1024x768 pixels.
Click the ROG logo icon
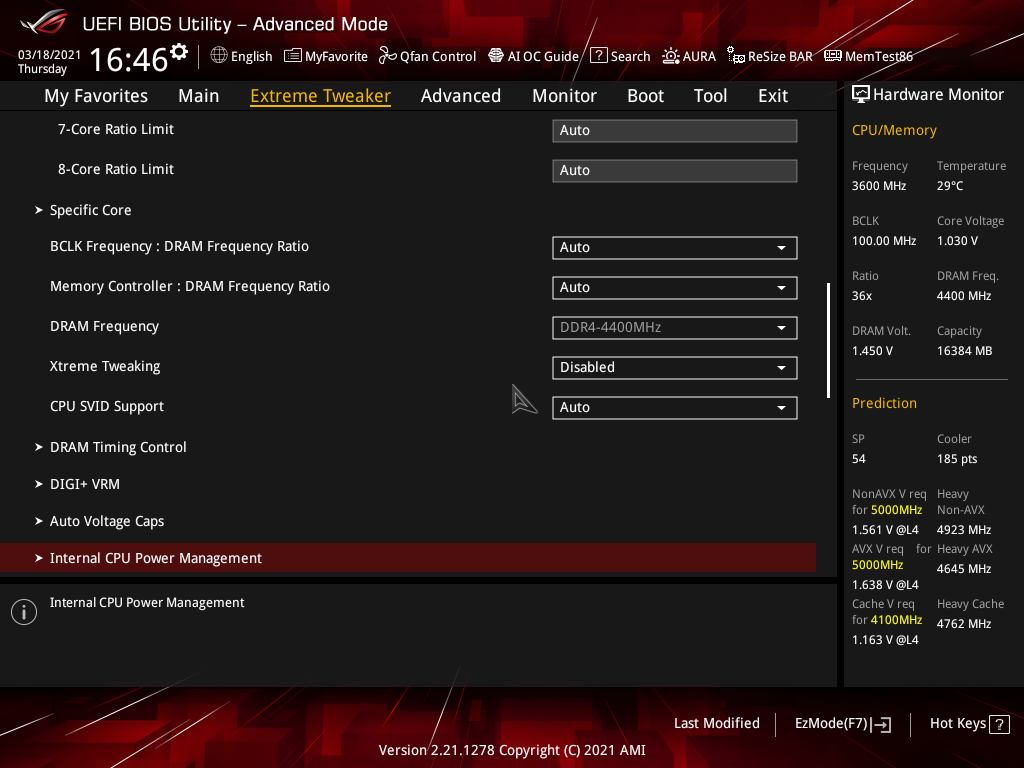tap(43, 22)
